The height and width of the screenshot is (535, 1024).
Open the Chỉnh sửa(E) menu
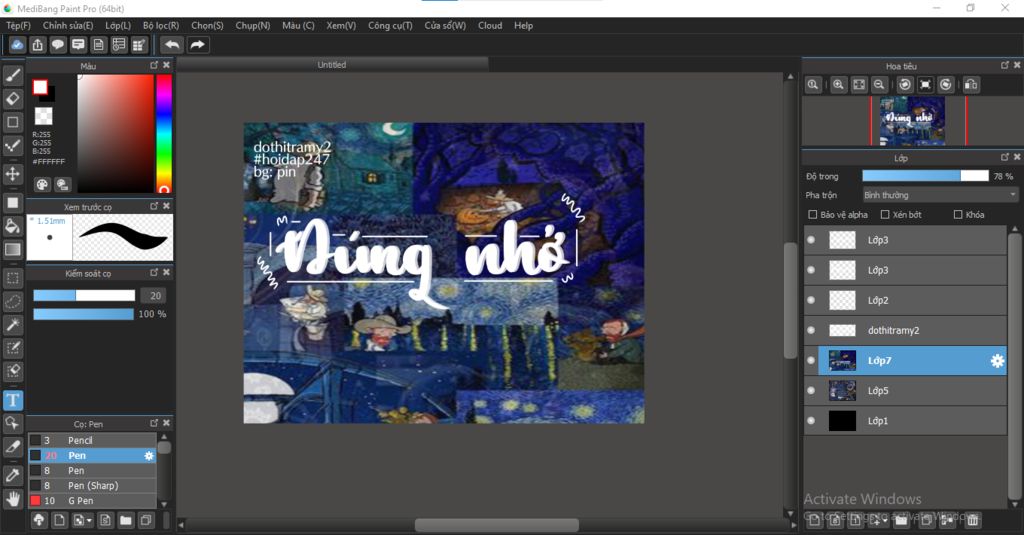(68, 25)
